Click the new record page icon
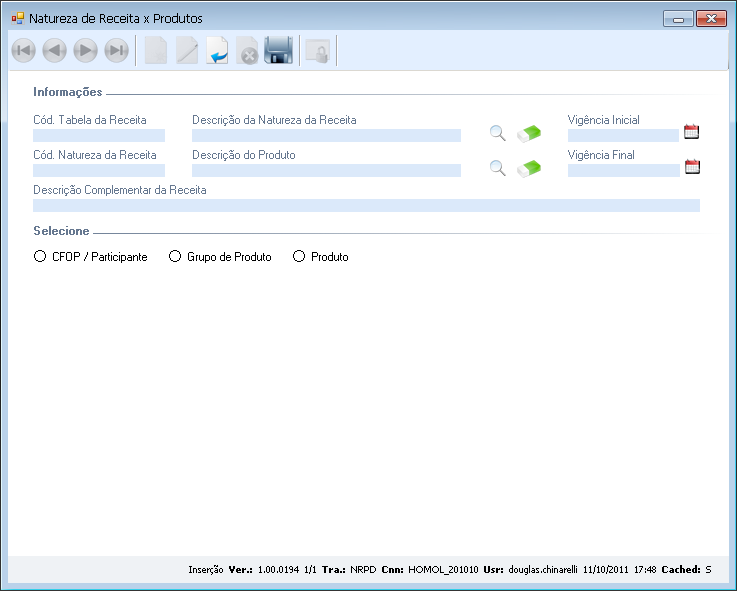 click(x=156, y=50)
